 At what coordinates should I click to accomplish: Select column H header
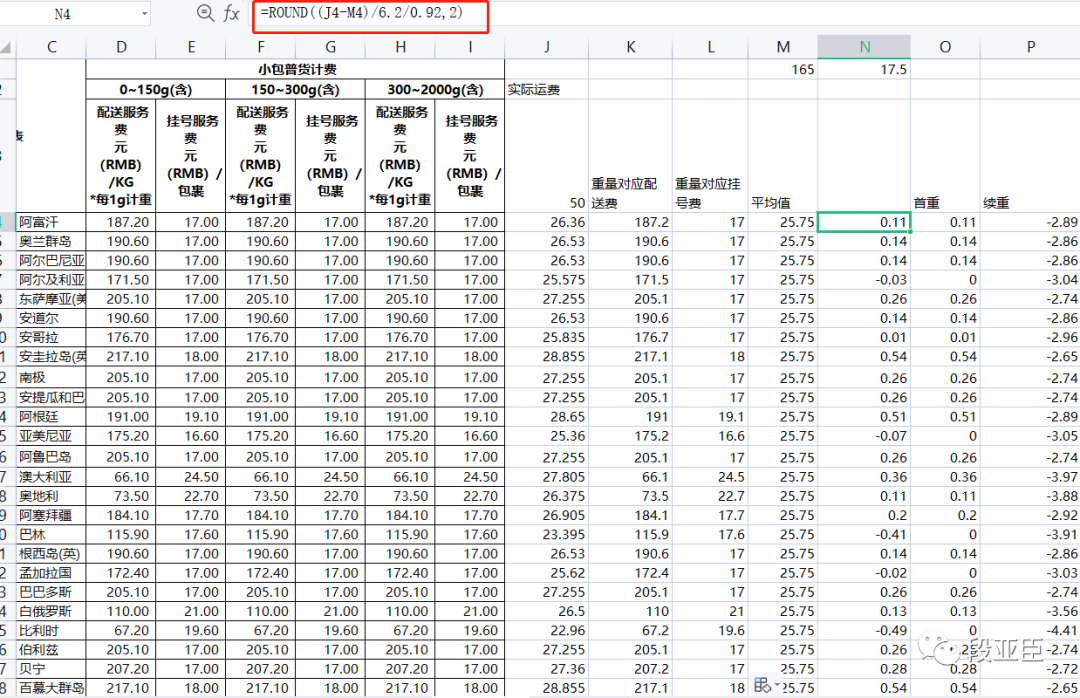pyautogui.click(x=400, y=47)
